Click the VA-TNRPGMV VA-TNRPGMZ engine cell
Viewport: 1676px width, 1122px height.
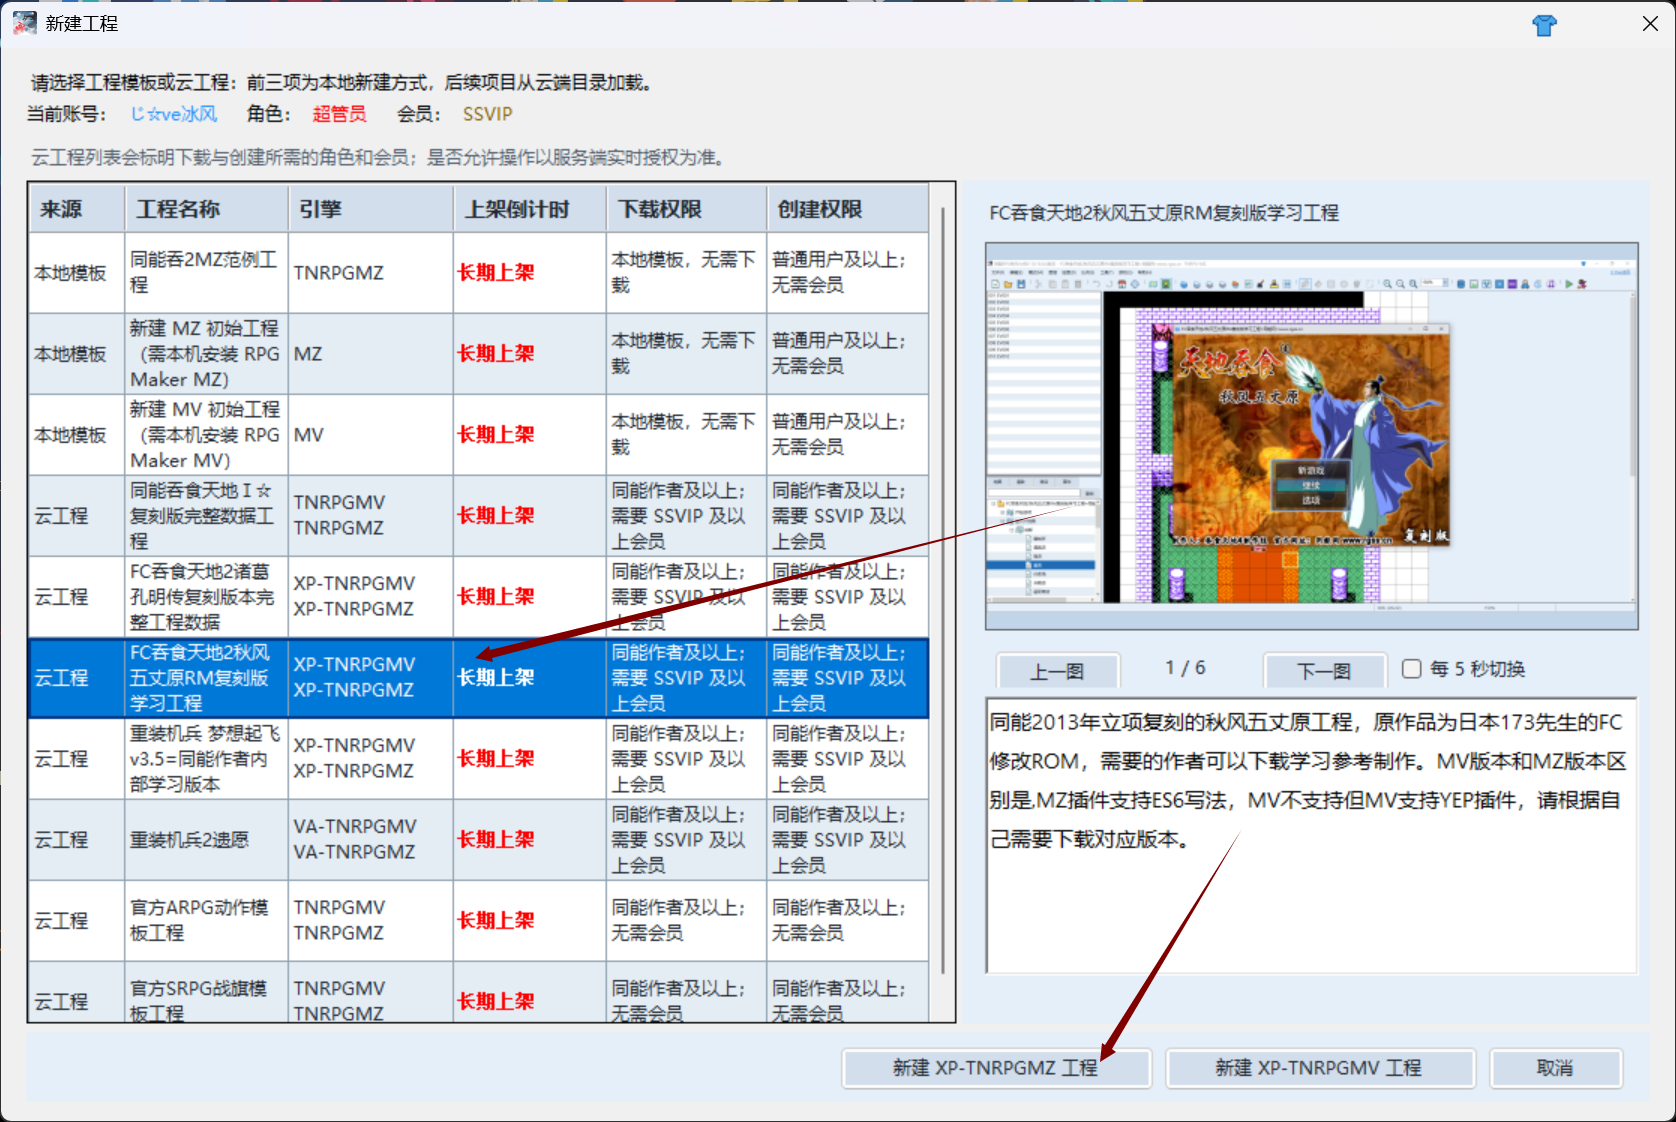coord(370,840)
